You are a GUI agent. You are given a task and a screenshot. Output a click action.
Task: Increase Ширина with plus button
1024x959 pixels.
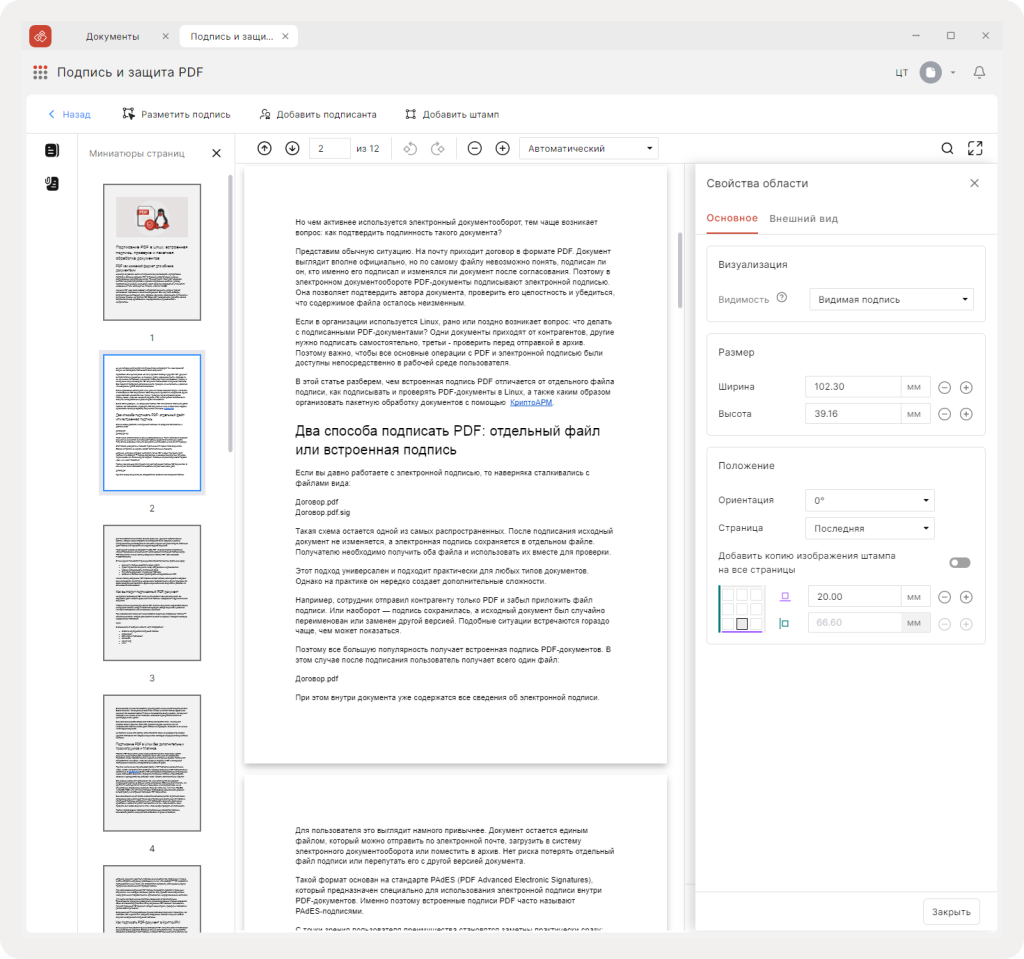click(967, 387)
